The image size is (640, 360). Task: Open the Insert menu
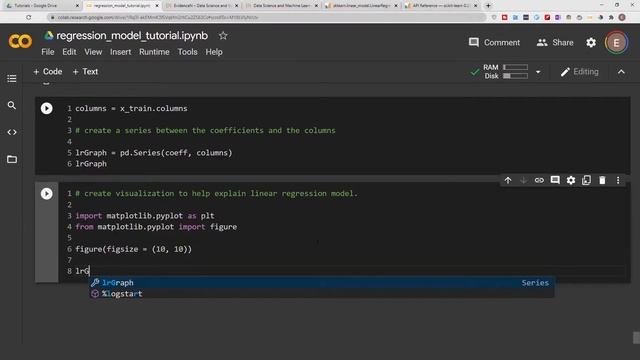(120, 52)
